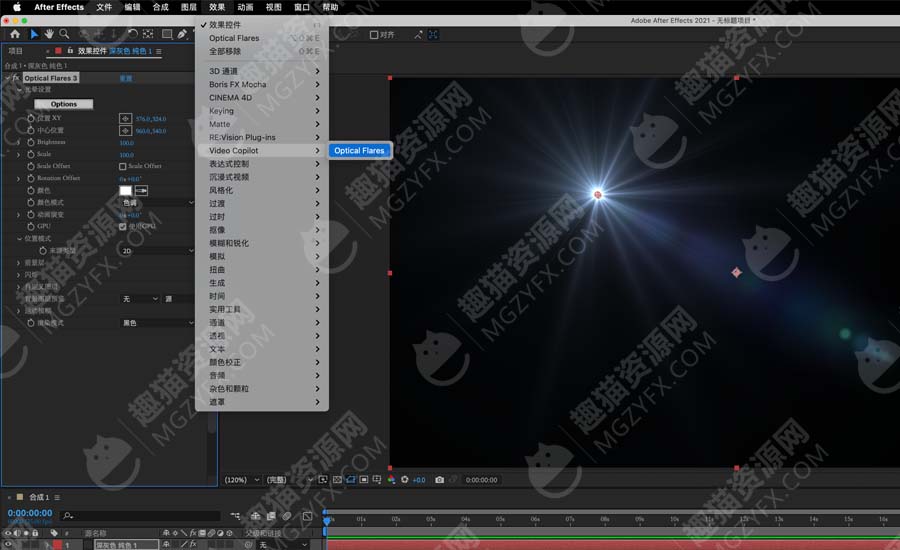Screen dimensions: 900x550
Task: Open the 黑色 render mode dropdown
Action: click(158, 323)
